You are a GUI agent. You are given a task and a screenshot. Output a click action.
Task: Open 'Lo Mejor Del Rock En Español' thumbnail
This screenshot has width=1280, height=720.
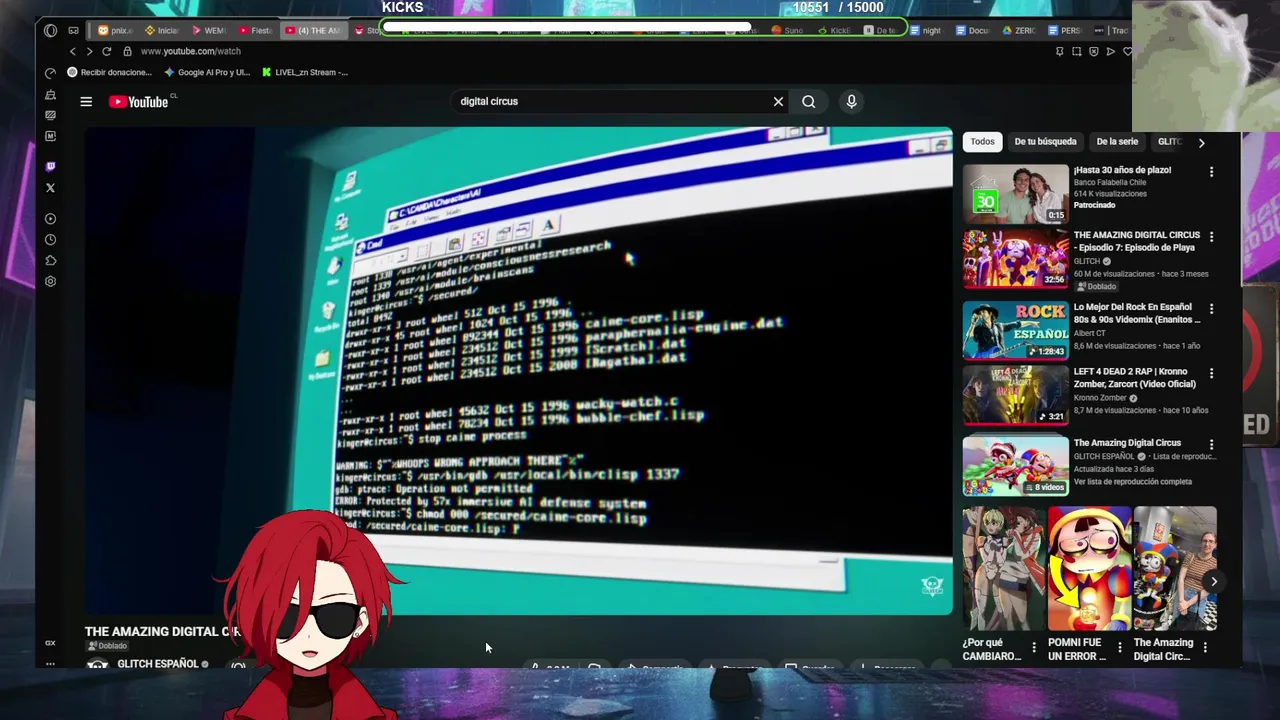tap(1015, 330)
